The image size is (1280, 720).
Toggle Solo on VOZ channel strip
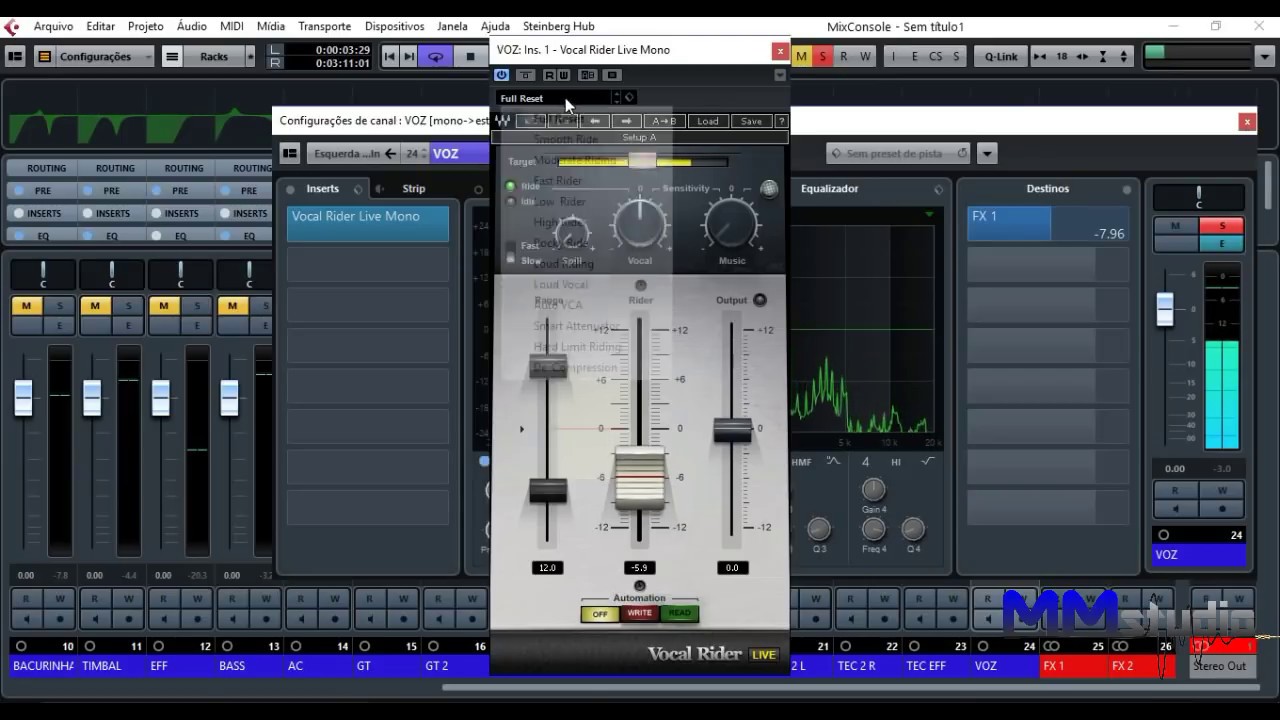[1222, 226]
